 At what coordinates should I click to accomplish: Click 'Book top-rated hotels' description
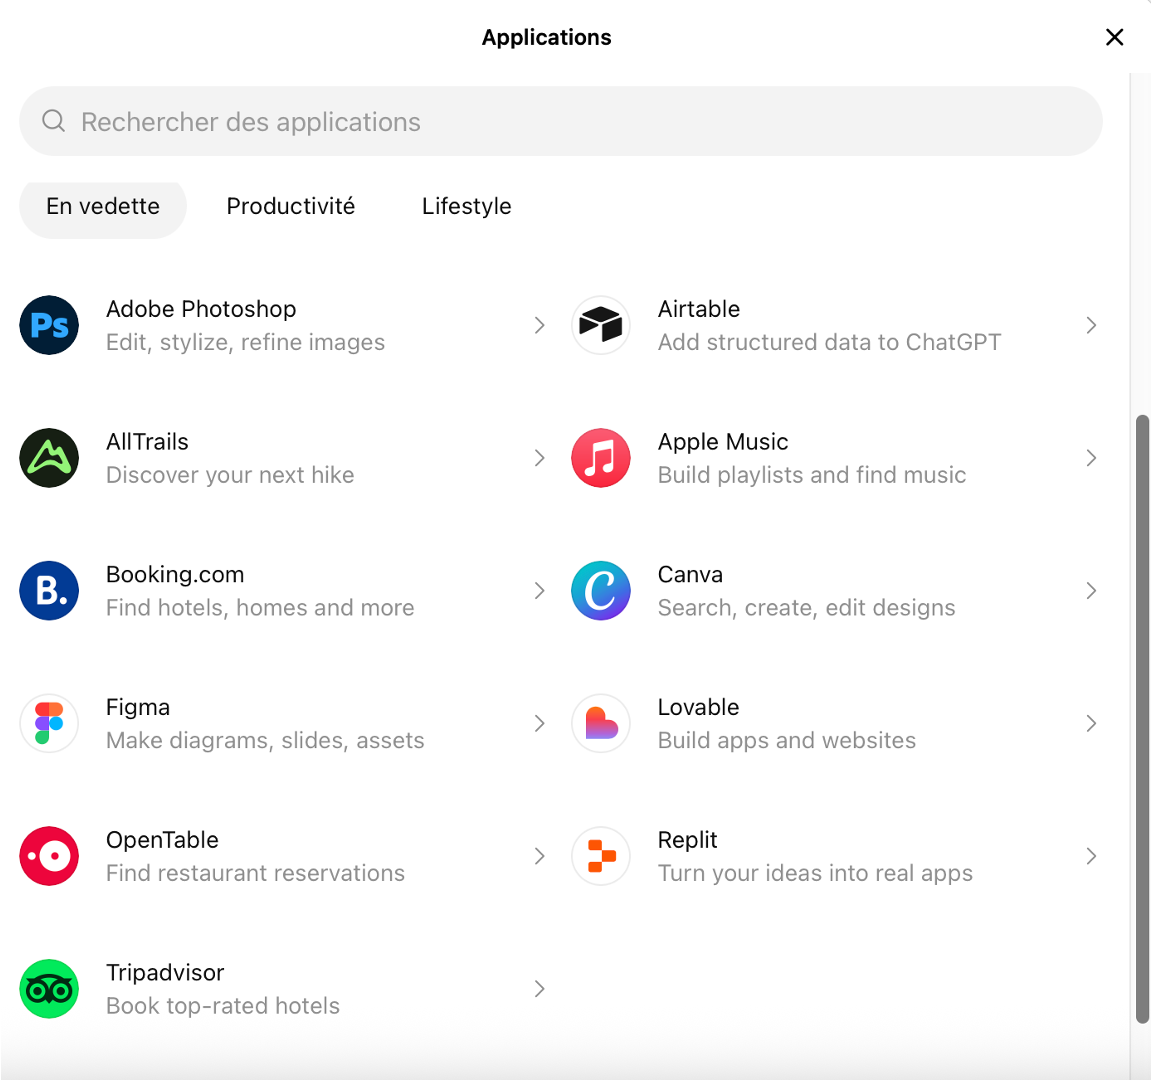(x=223, y=1006)
